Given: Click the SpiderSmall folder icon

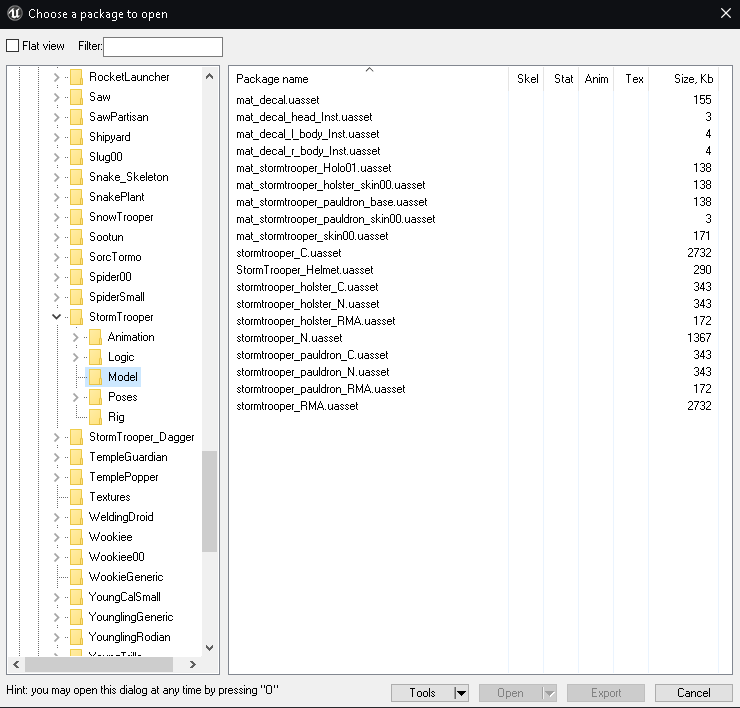Looking at the screenshot, I should (x=76, y=297).
